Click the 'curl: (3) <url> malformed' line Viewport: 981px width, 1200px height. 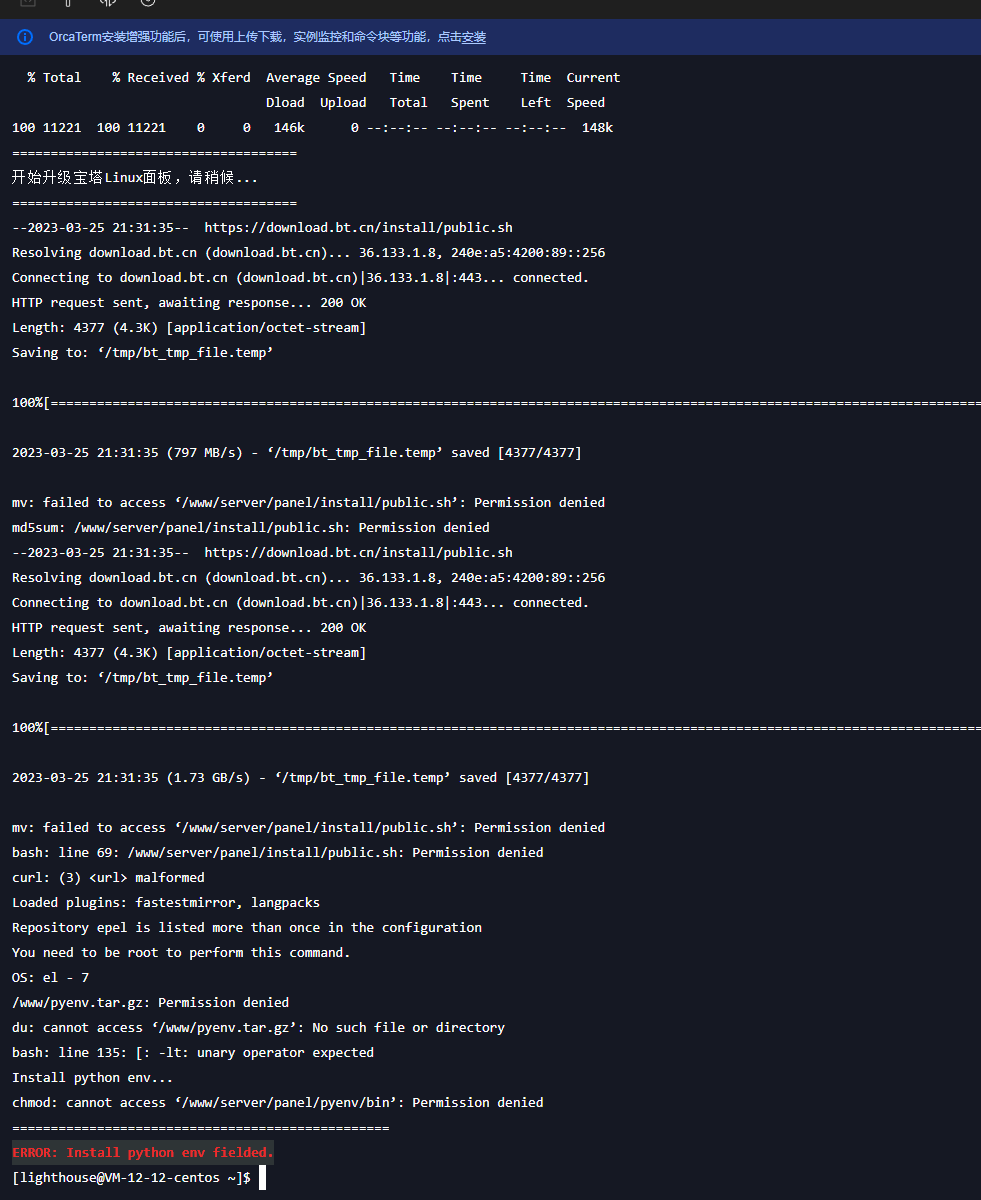[x=108, y=878]
